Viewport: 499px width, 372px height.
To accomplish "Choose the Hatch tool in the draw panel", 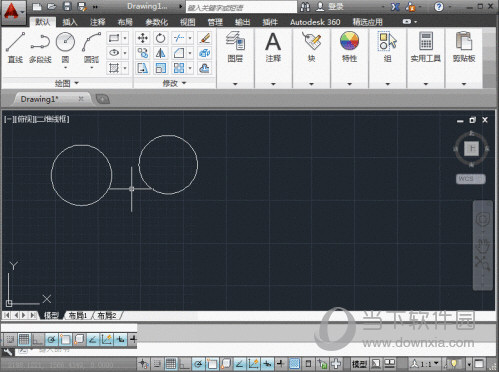I will [x=114, y=68].
